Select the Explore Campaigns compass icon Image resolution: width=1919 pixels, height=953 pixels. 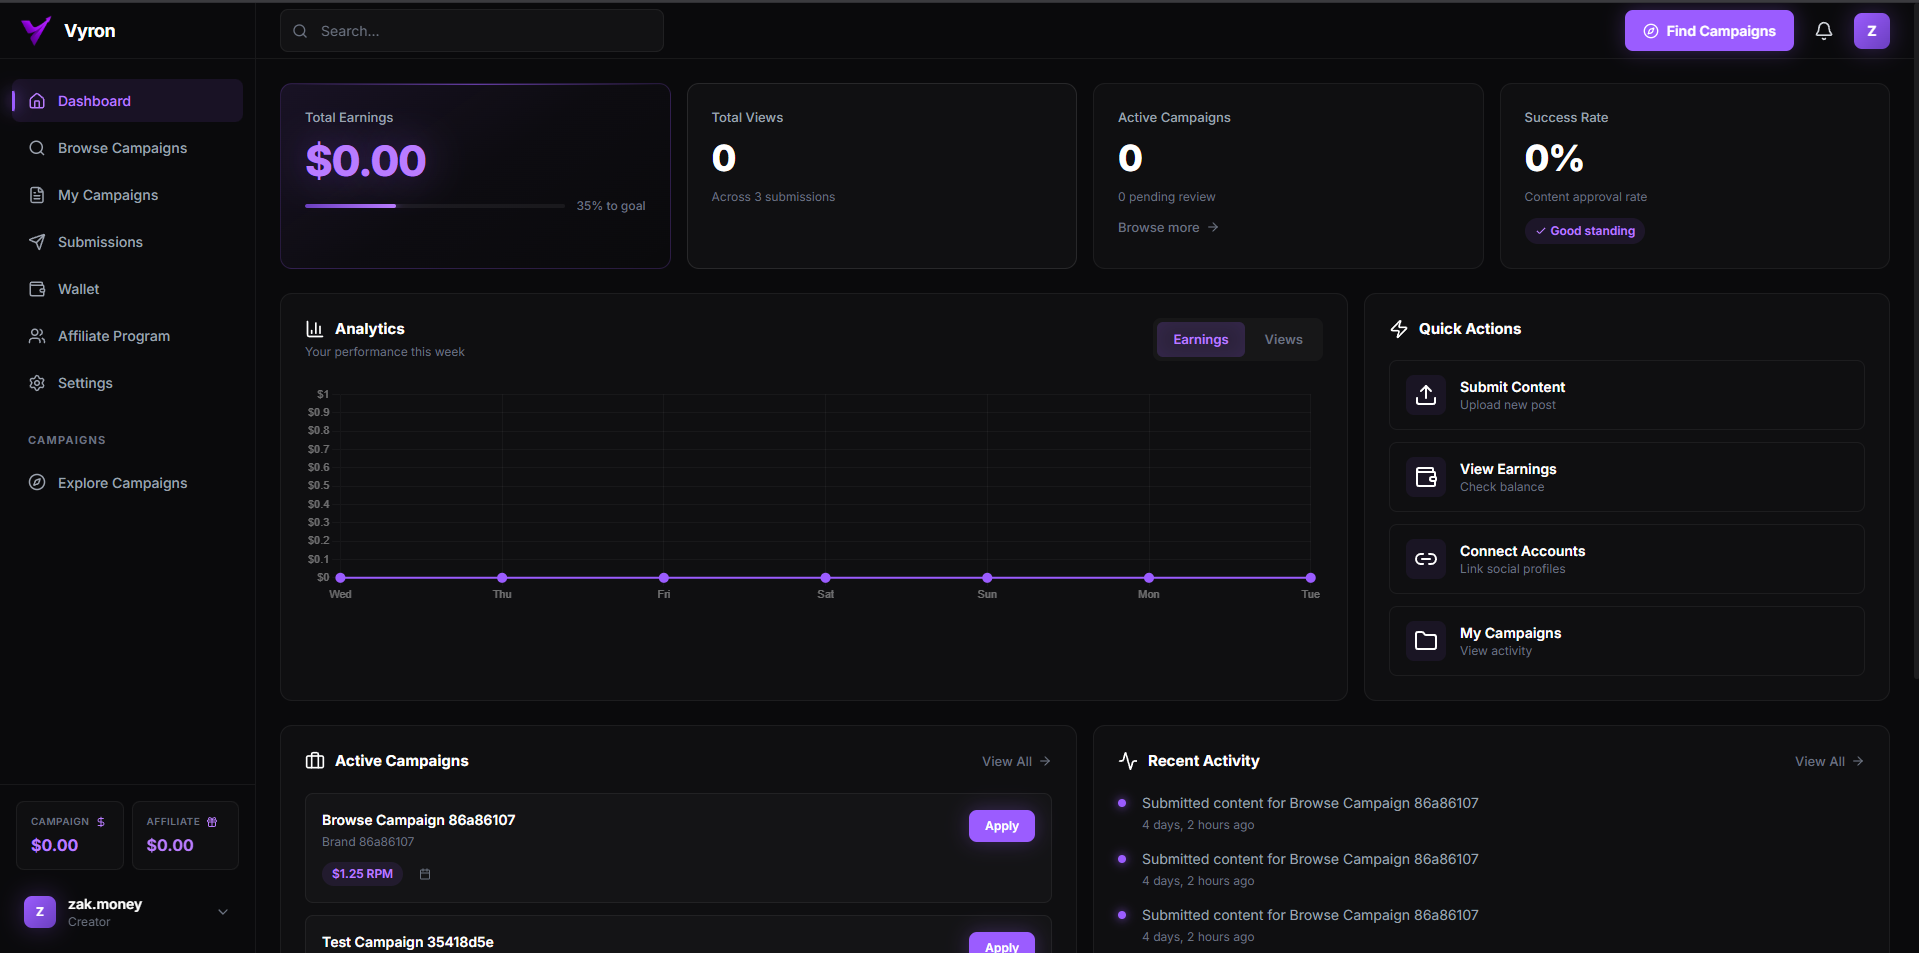[x=37, y=483]
